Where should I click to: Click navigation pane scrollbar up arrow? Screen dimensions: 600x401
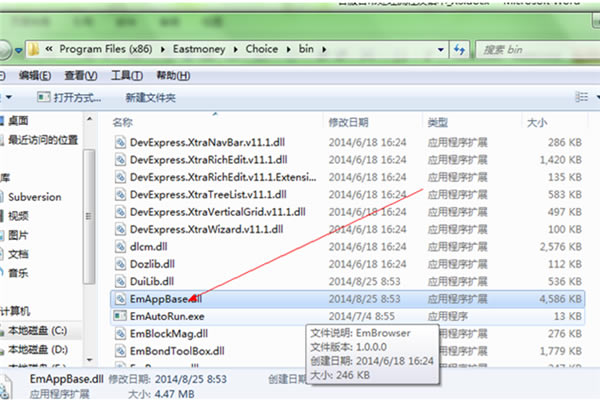[89, 119]
